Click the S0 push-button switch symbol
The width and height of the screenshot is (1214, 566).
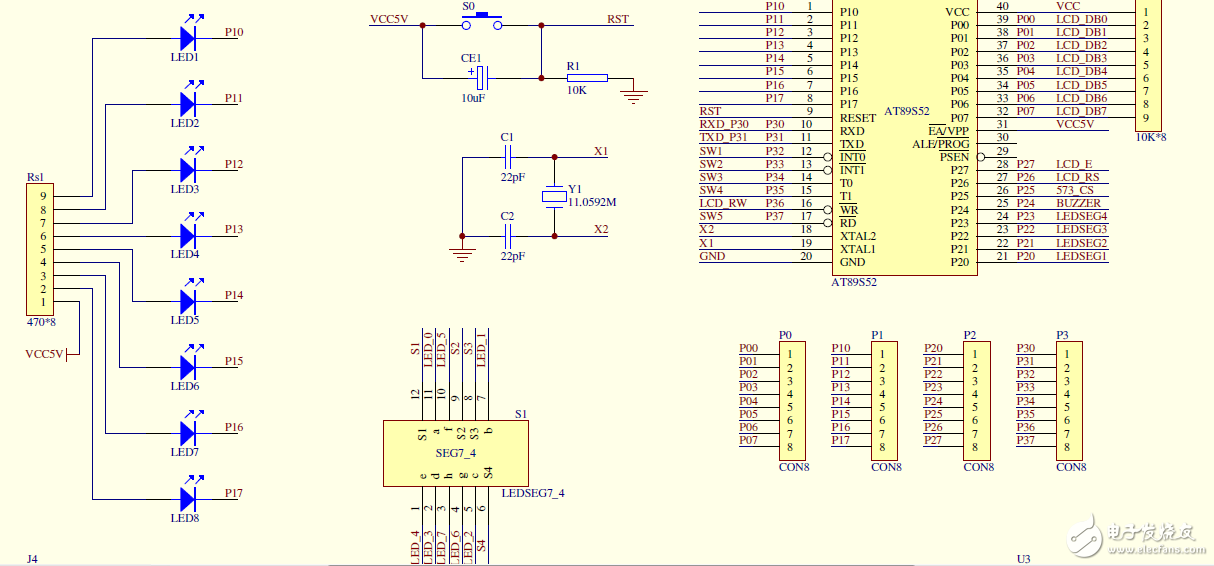pyautogui.click(x=482, y=19)
